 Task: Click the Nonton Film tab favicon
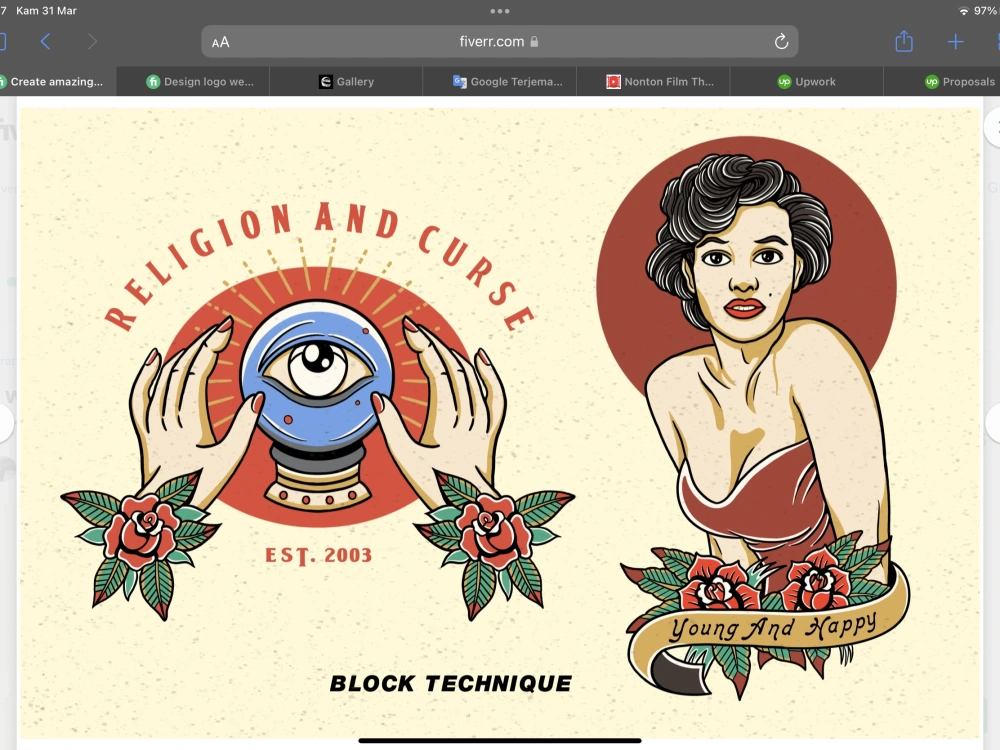point(614,82)
